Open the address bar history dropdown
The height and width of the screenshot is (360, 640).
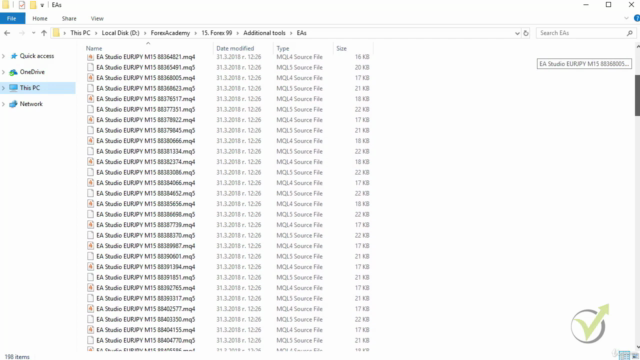pos(517,33)
